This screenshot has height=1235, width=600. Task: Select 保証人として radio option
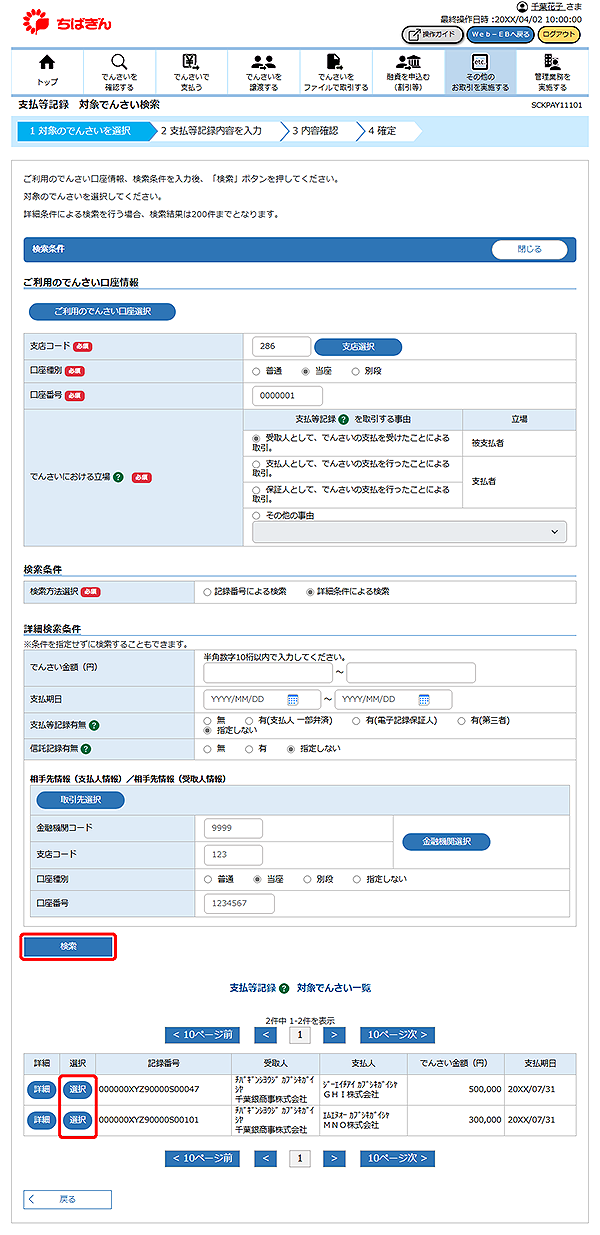click(257, 491)
